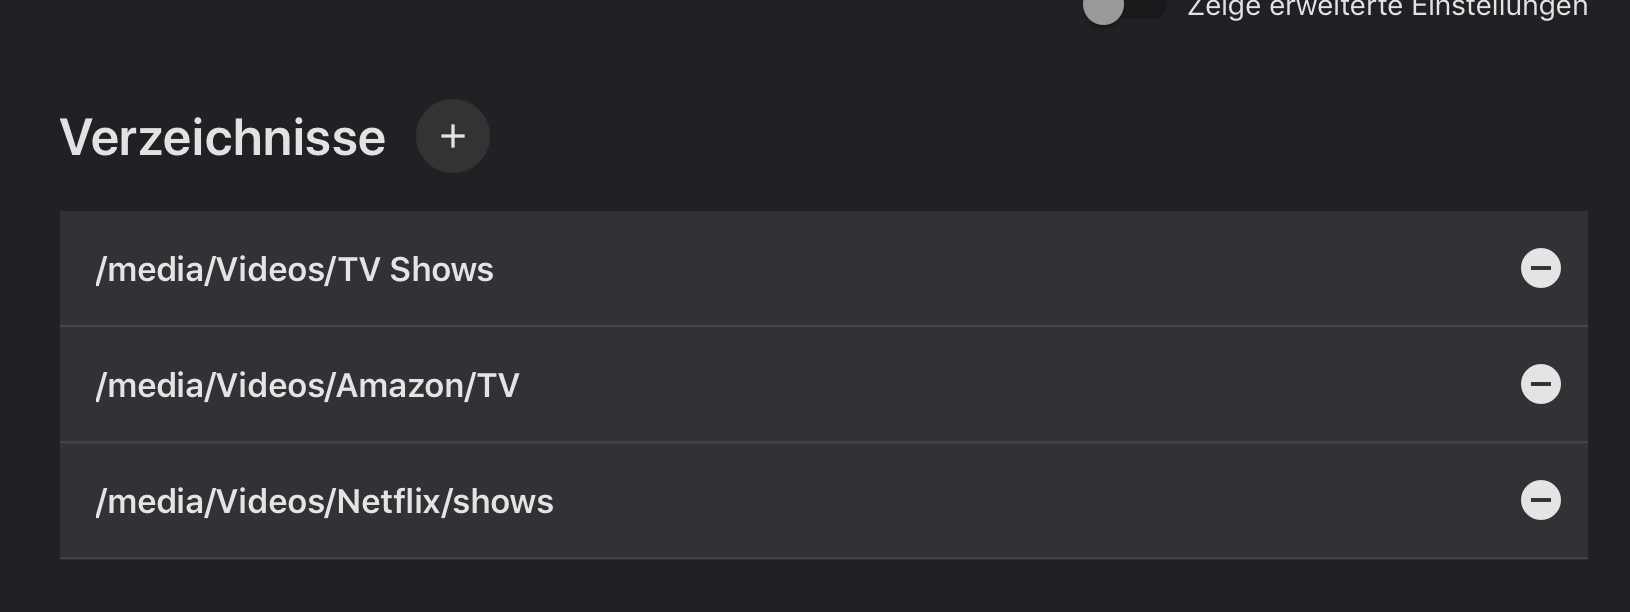
Task: Click the word 'Amazon' in the second path
Action: (400, 386)
